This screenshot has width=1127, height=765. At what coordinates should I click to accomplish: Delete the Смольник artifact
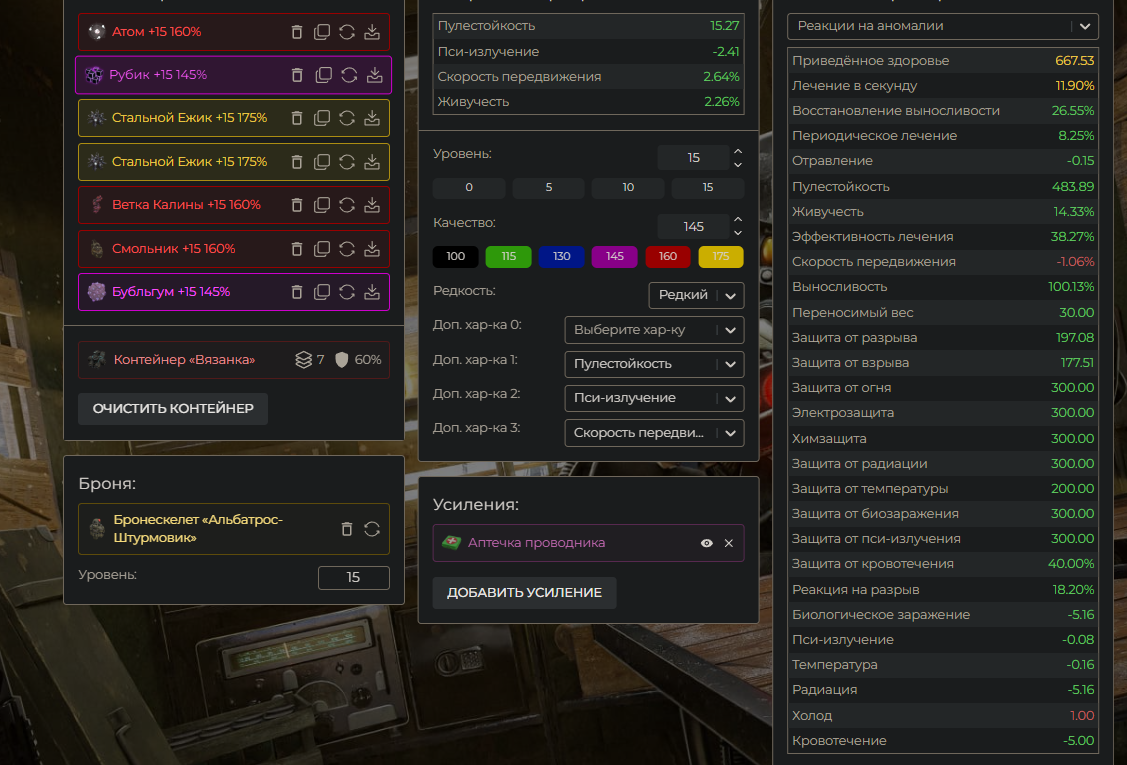pos(297,248)
